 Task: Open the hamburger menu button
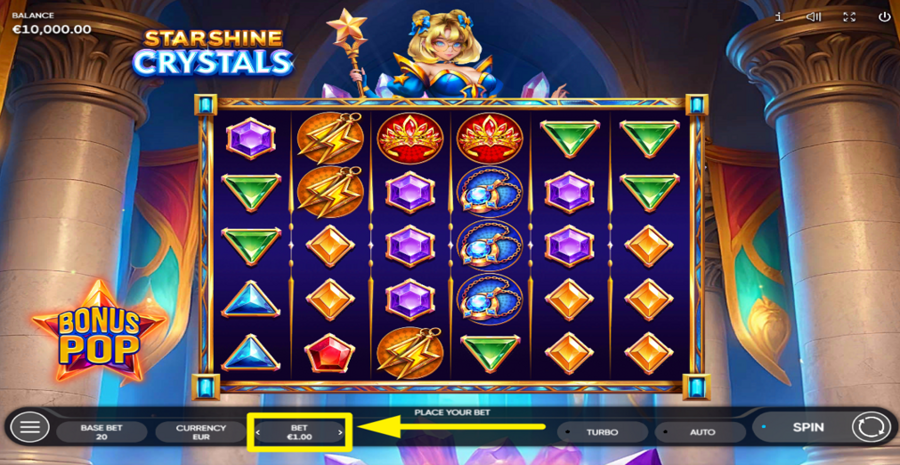30,427
